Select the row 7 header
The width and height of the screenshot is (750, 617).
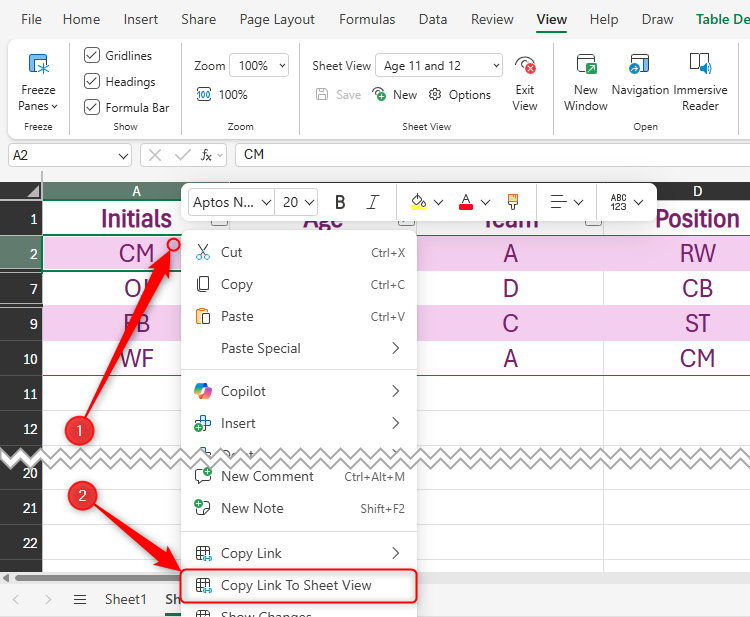pyautogui.click(x=21, y=289)
